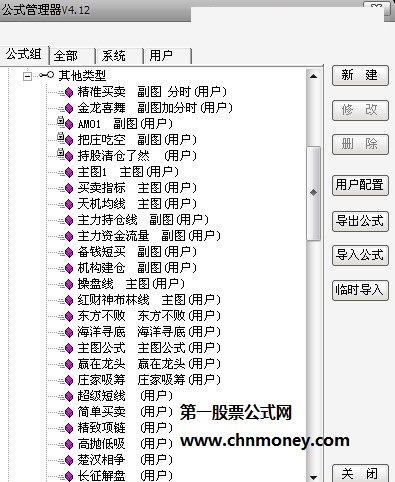Click the 删除 button
Screen dimensions: 395x482
coord(360,144)
